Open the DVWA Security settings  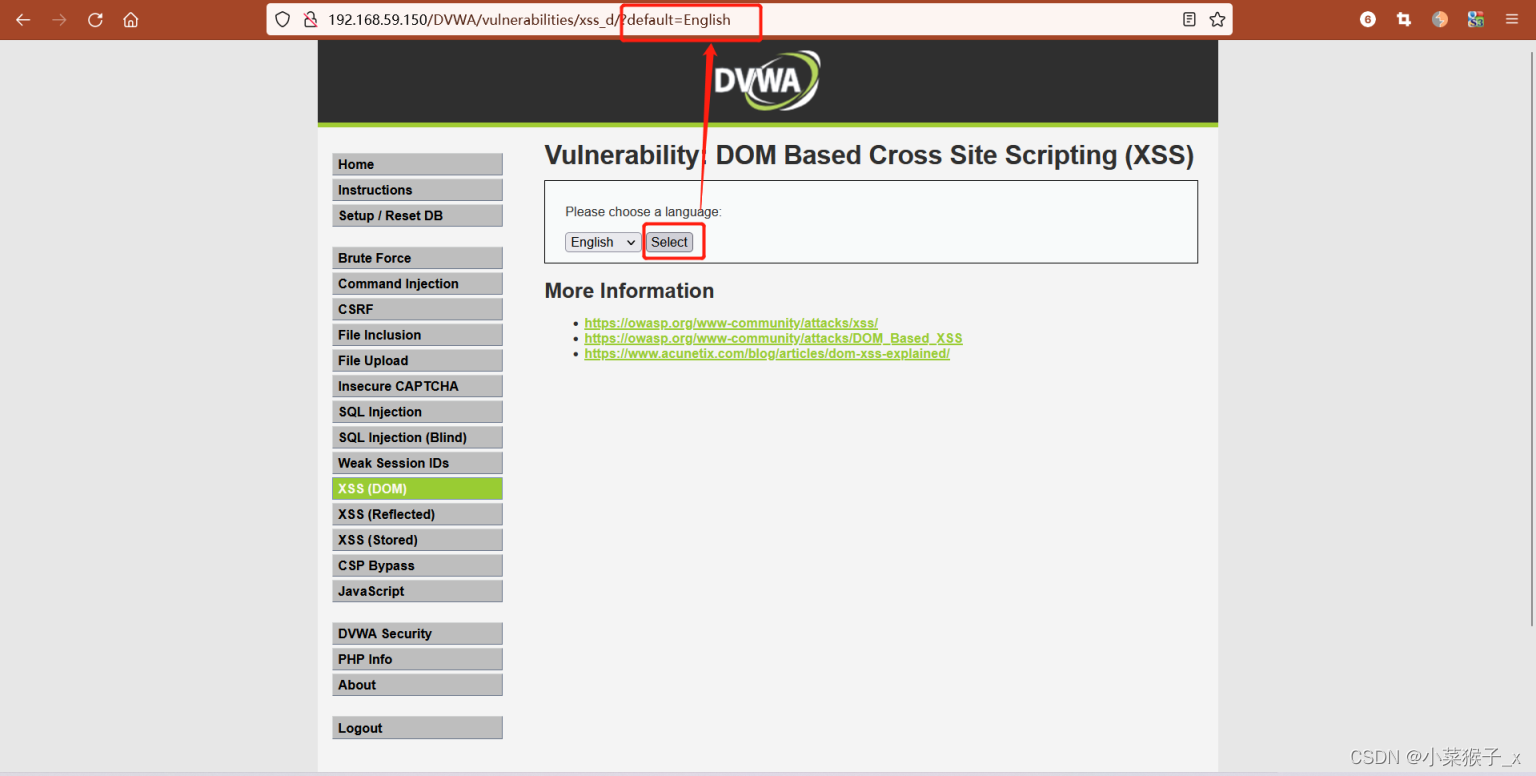tap(417, 634)
